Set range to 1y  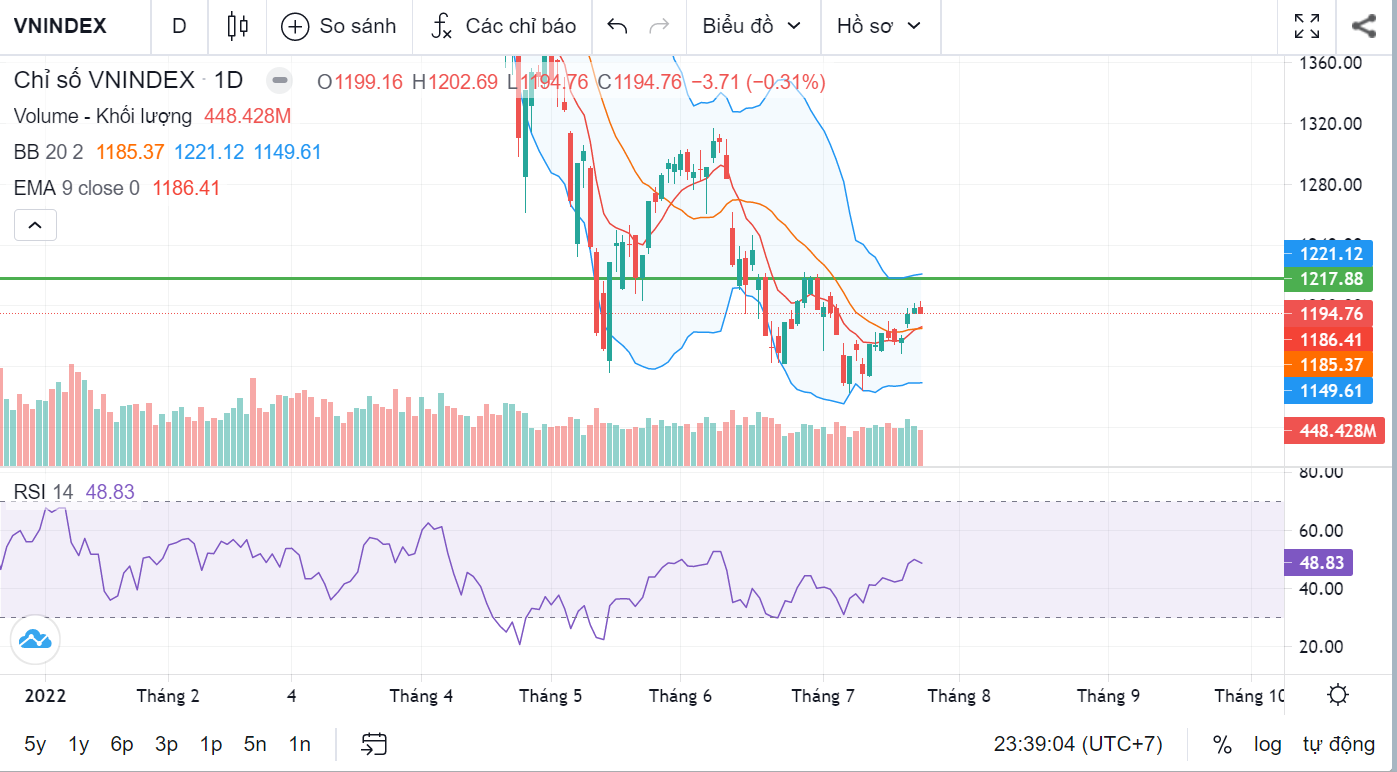pos(79,744)
